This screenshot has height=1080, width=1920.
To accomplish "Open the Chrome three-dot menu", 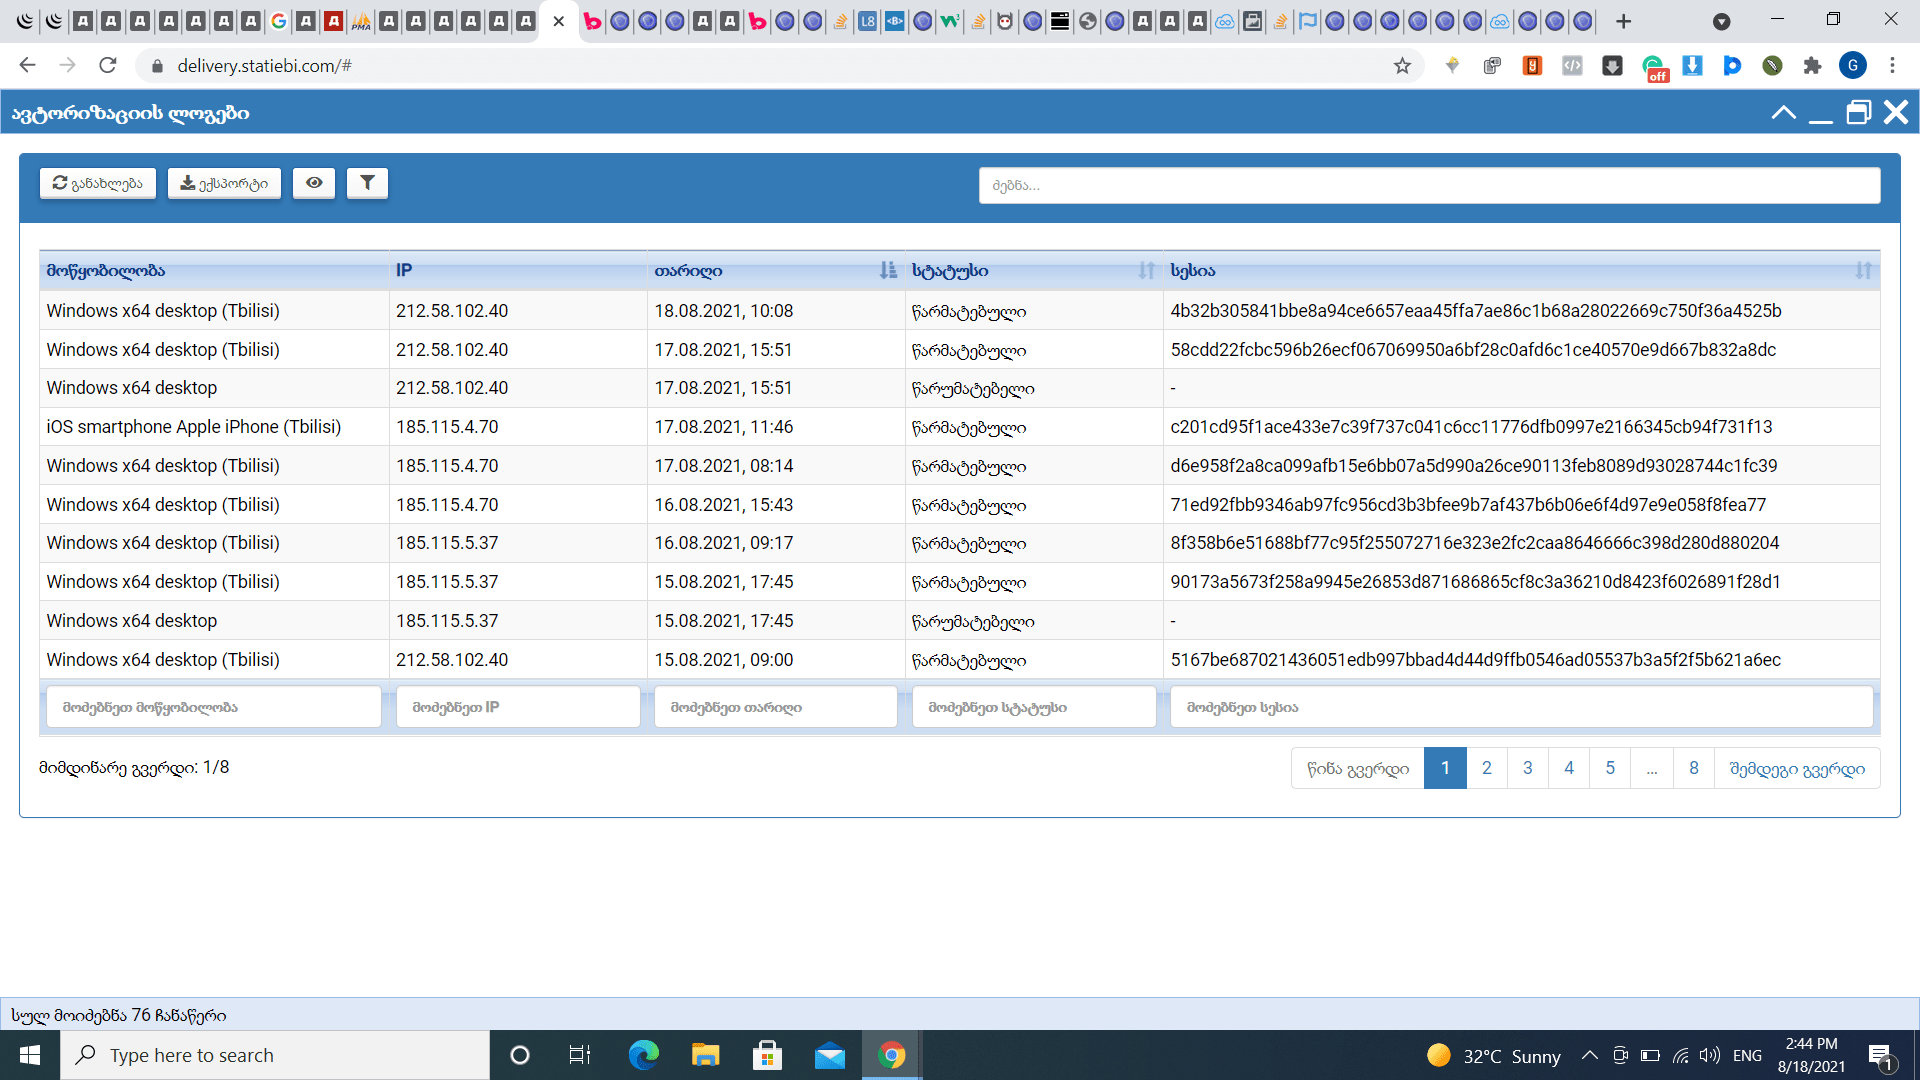I will coord(1891,65).
